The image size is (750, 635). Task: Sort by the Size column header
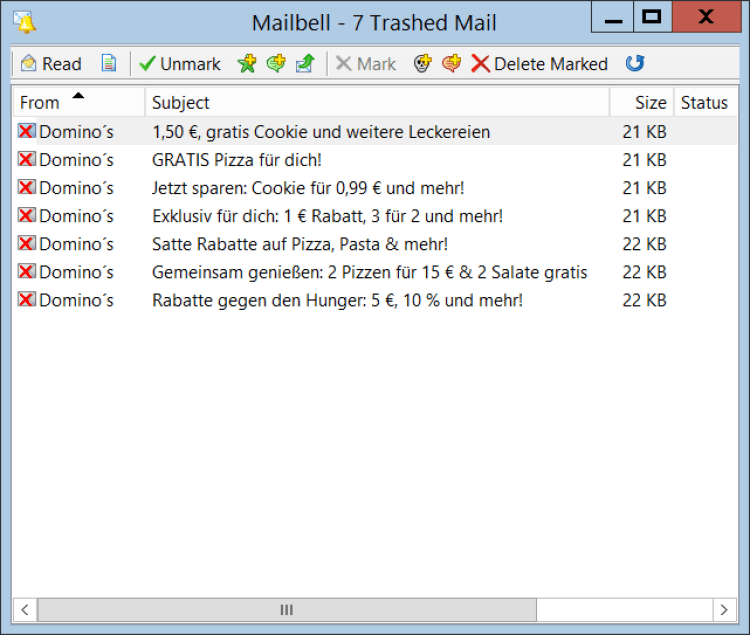[642, 102]
